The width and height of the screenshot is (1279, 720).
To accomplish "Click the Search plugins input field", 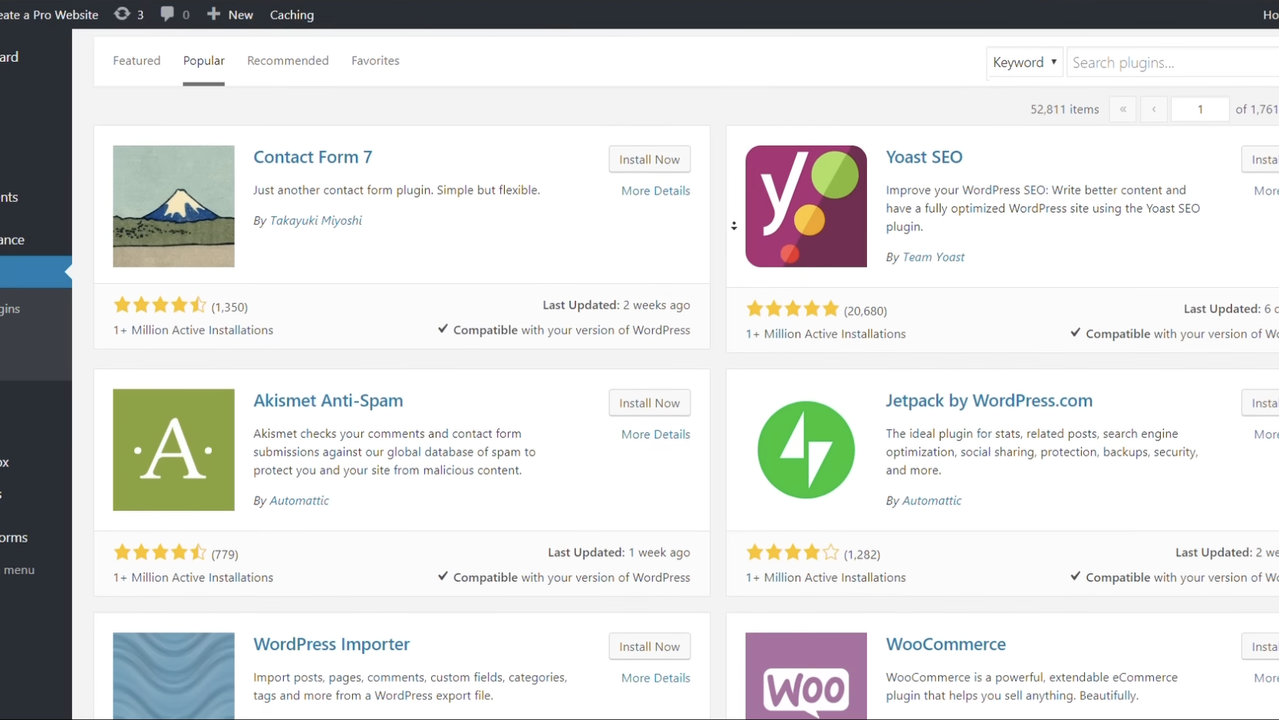I will [x=1170, y=62].
